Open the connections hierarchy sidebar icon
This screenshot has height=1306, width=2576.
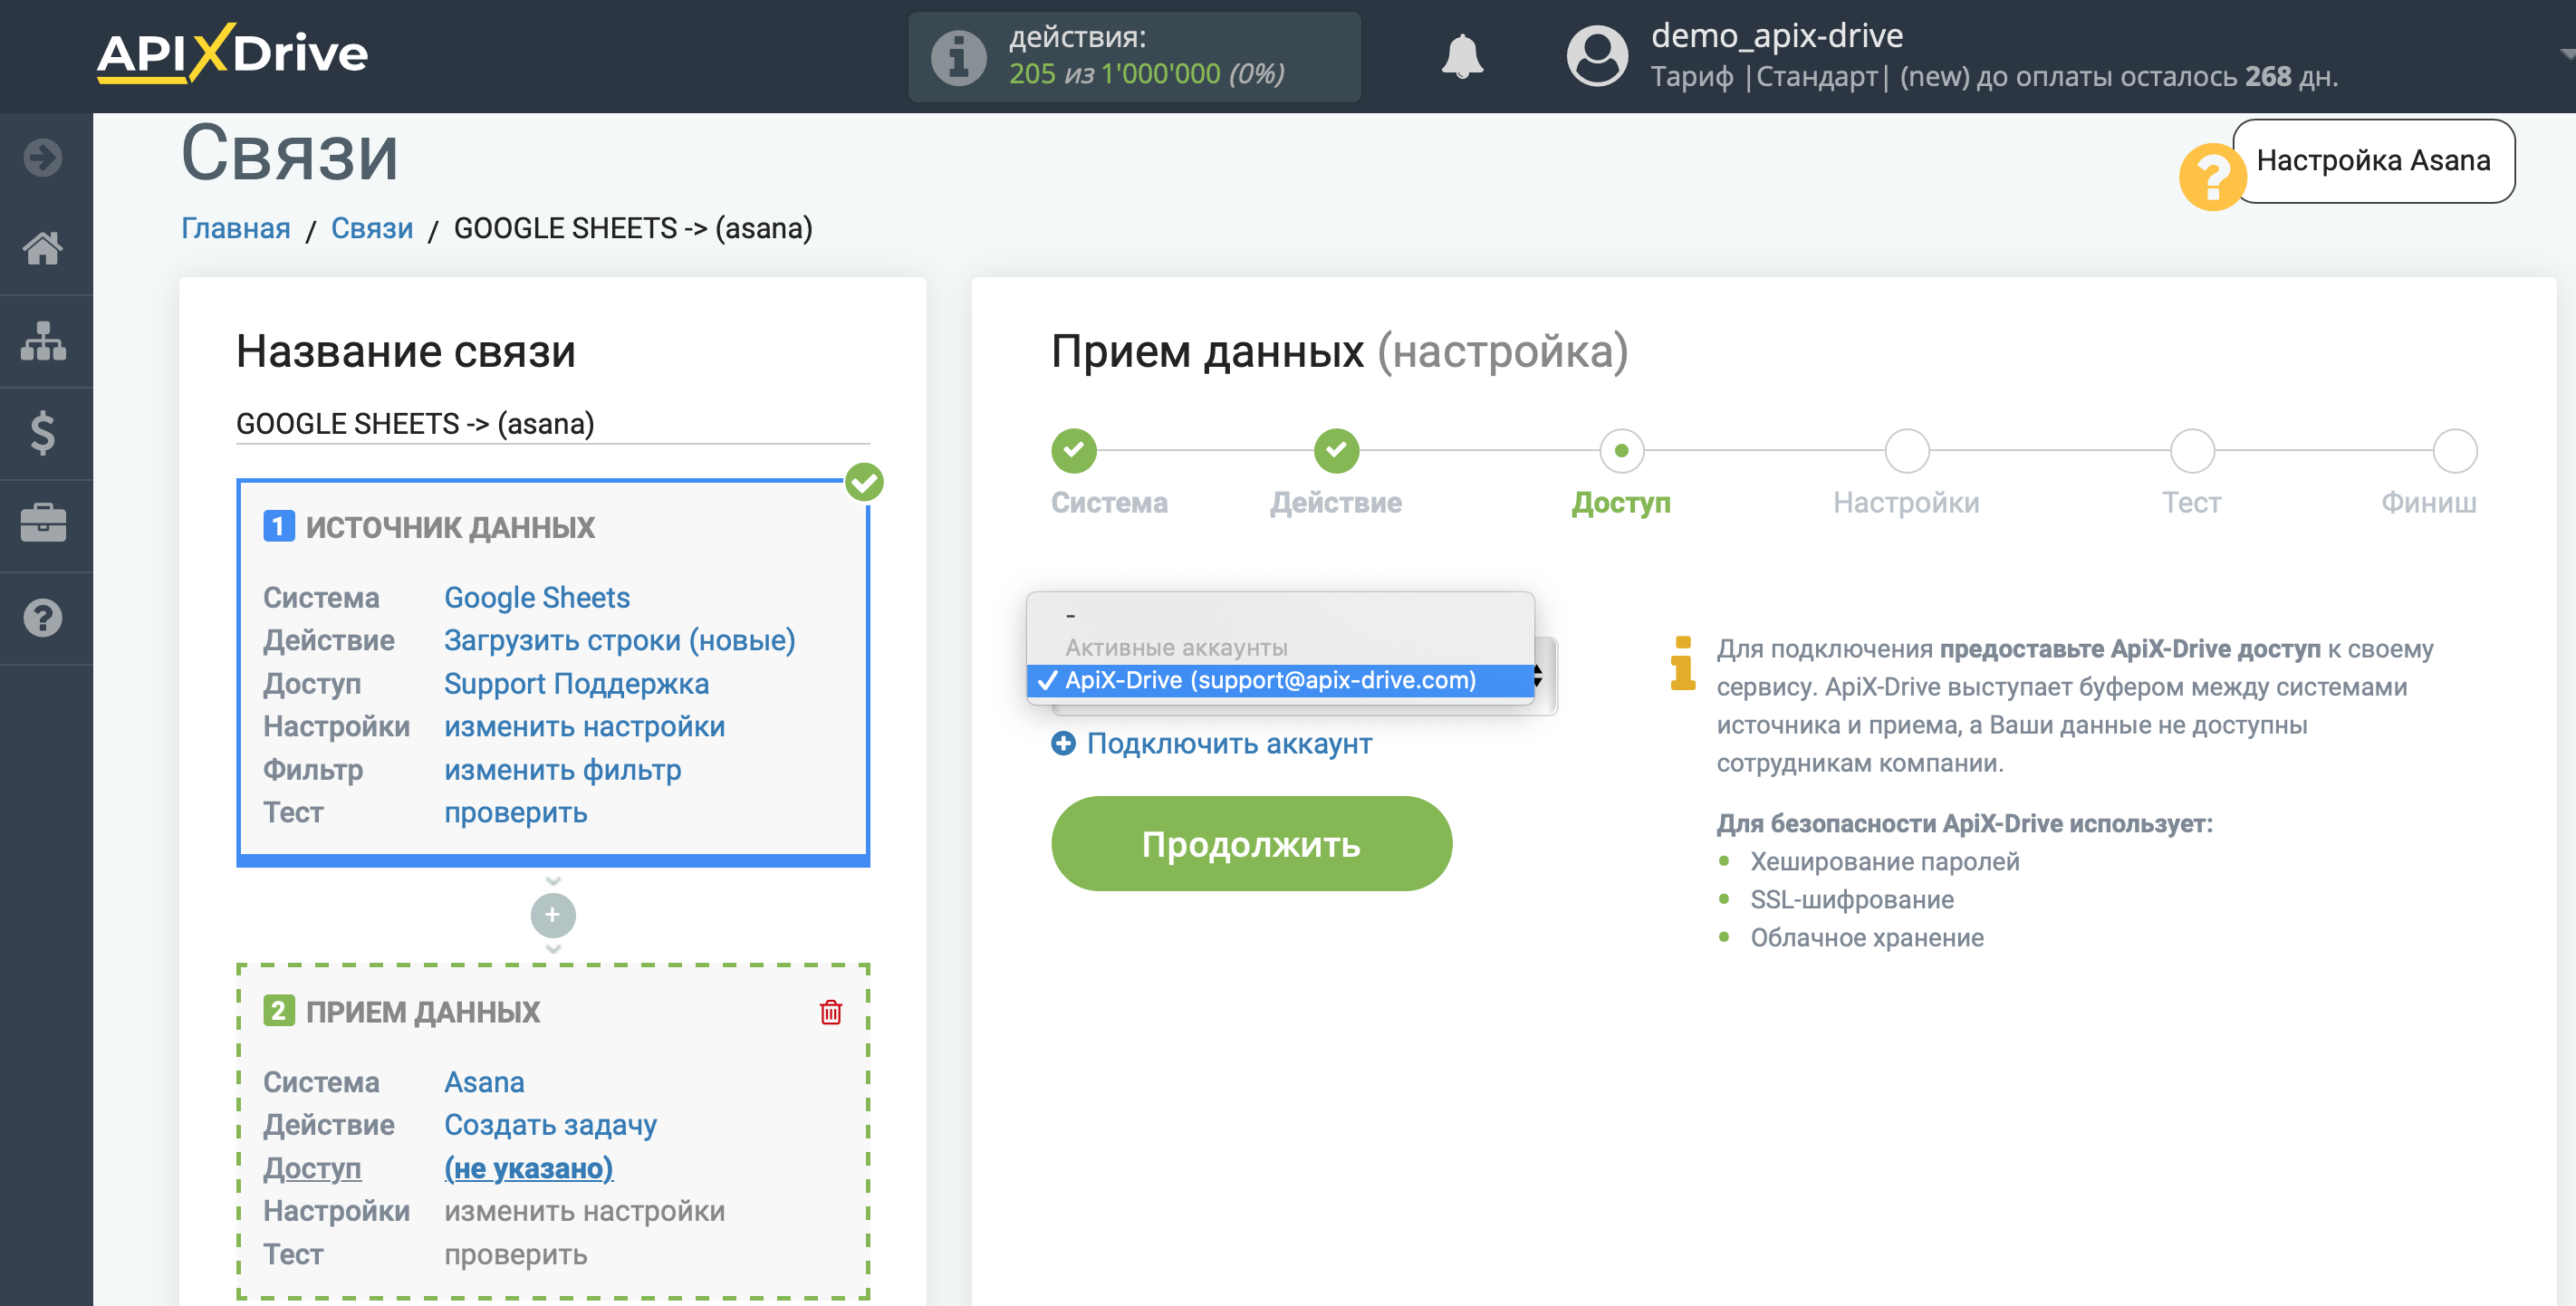(43, 341)
